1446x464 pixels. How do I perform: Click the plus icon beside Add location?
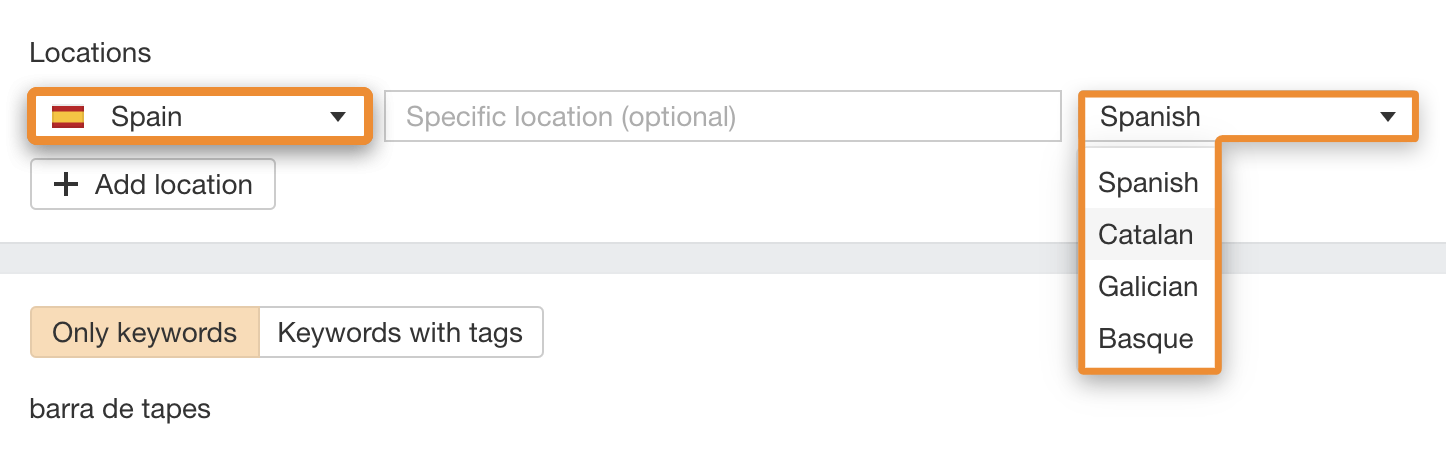click(x=65, y=185)
